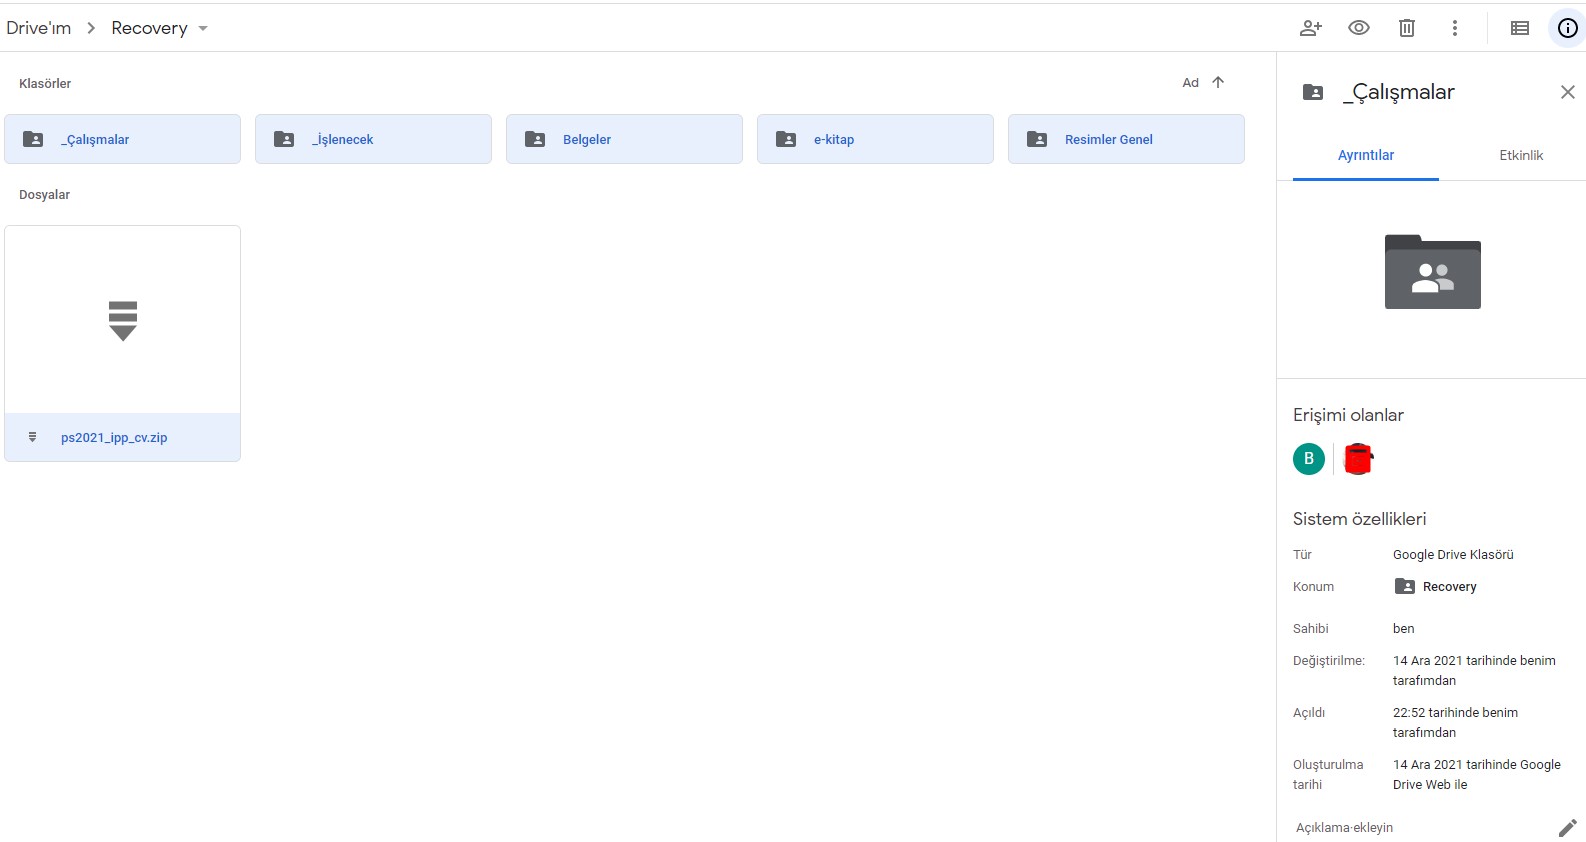Click the green B user avatar

(1308, 459)
